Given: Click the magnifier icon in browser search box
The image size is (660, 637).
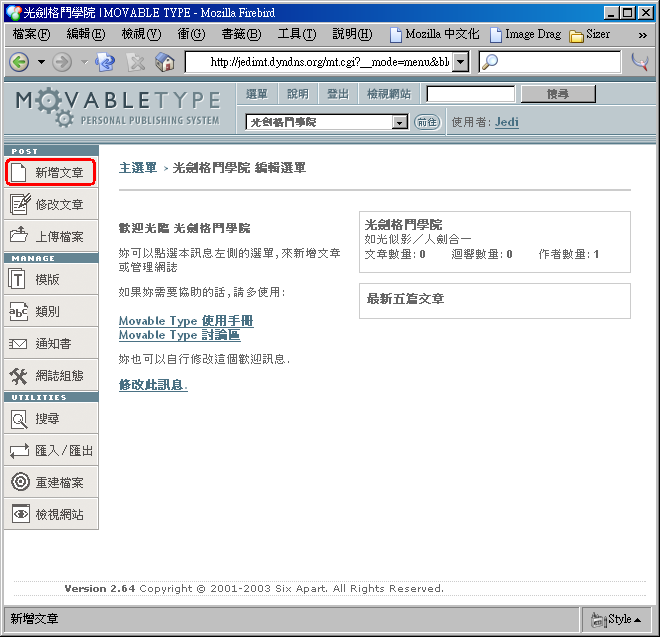Looking at the screenshot, I should (x=490, y=62).
